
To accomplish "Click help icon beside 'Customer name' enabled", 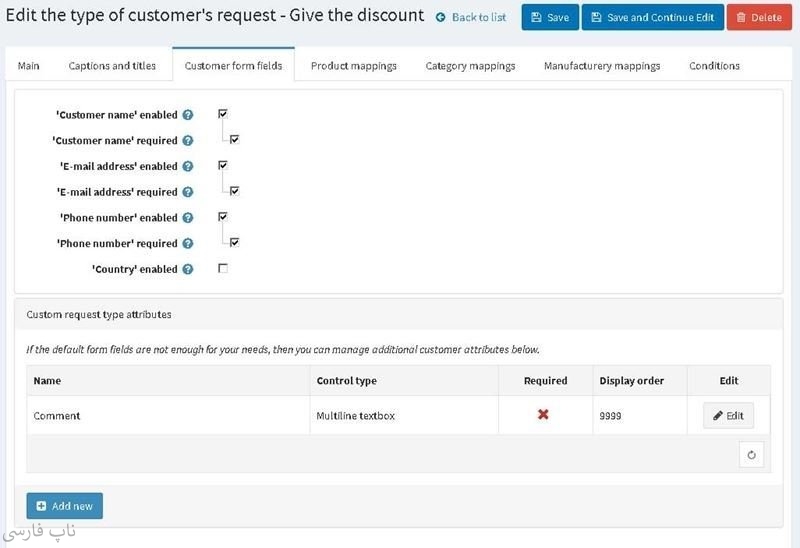I will (188, 115).
